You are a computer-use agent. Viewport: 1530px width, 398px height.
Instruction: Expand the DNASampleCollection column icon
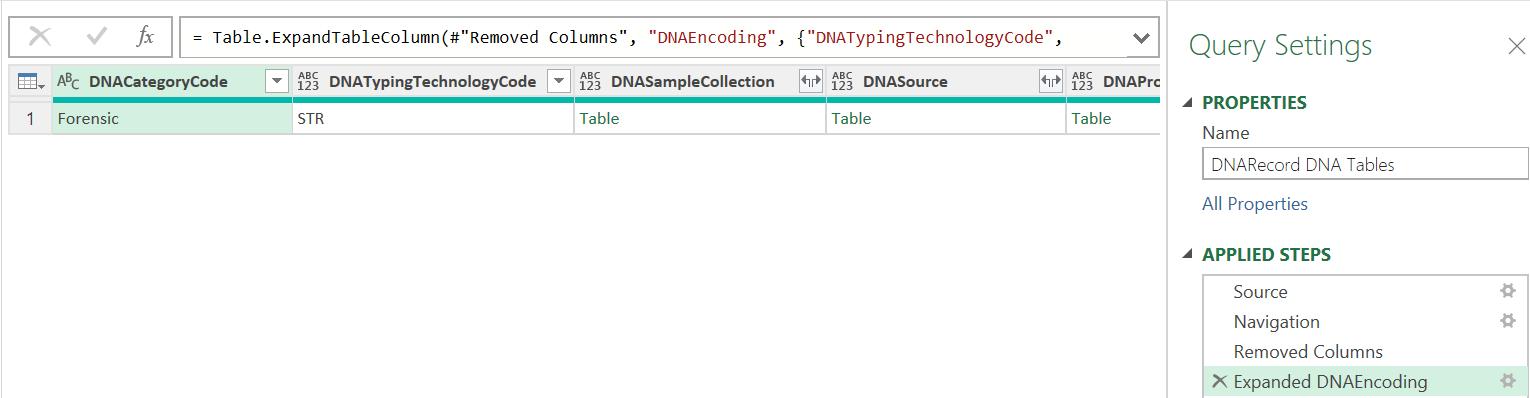[x=810, y=82]
